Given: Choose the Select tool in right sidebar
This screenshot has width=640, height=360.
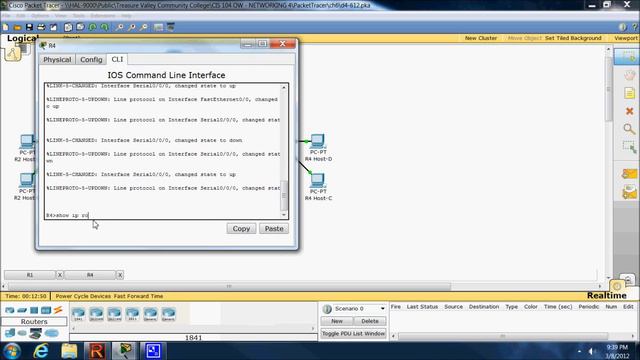Looking at the screenshot, I should [628, 57].
